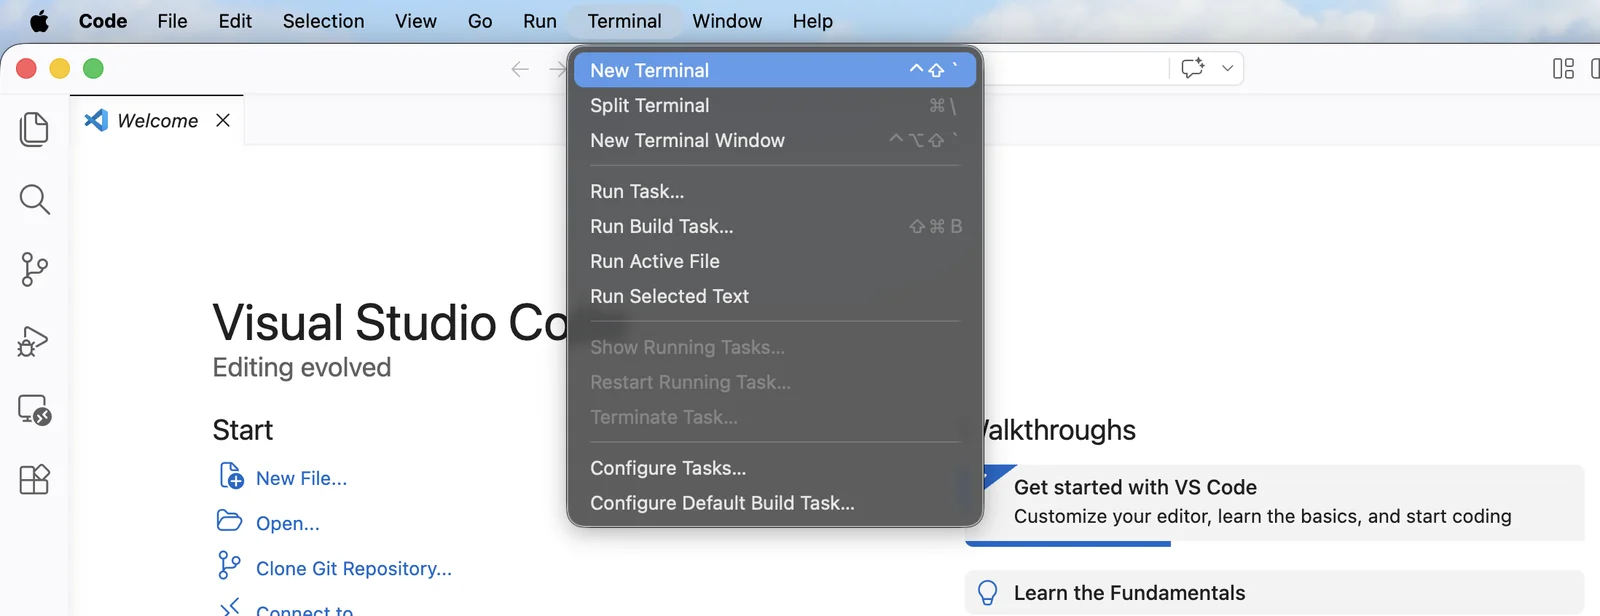1600x616 pixels.
Task: Open the Run menu
Action: coord(540,21)
